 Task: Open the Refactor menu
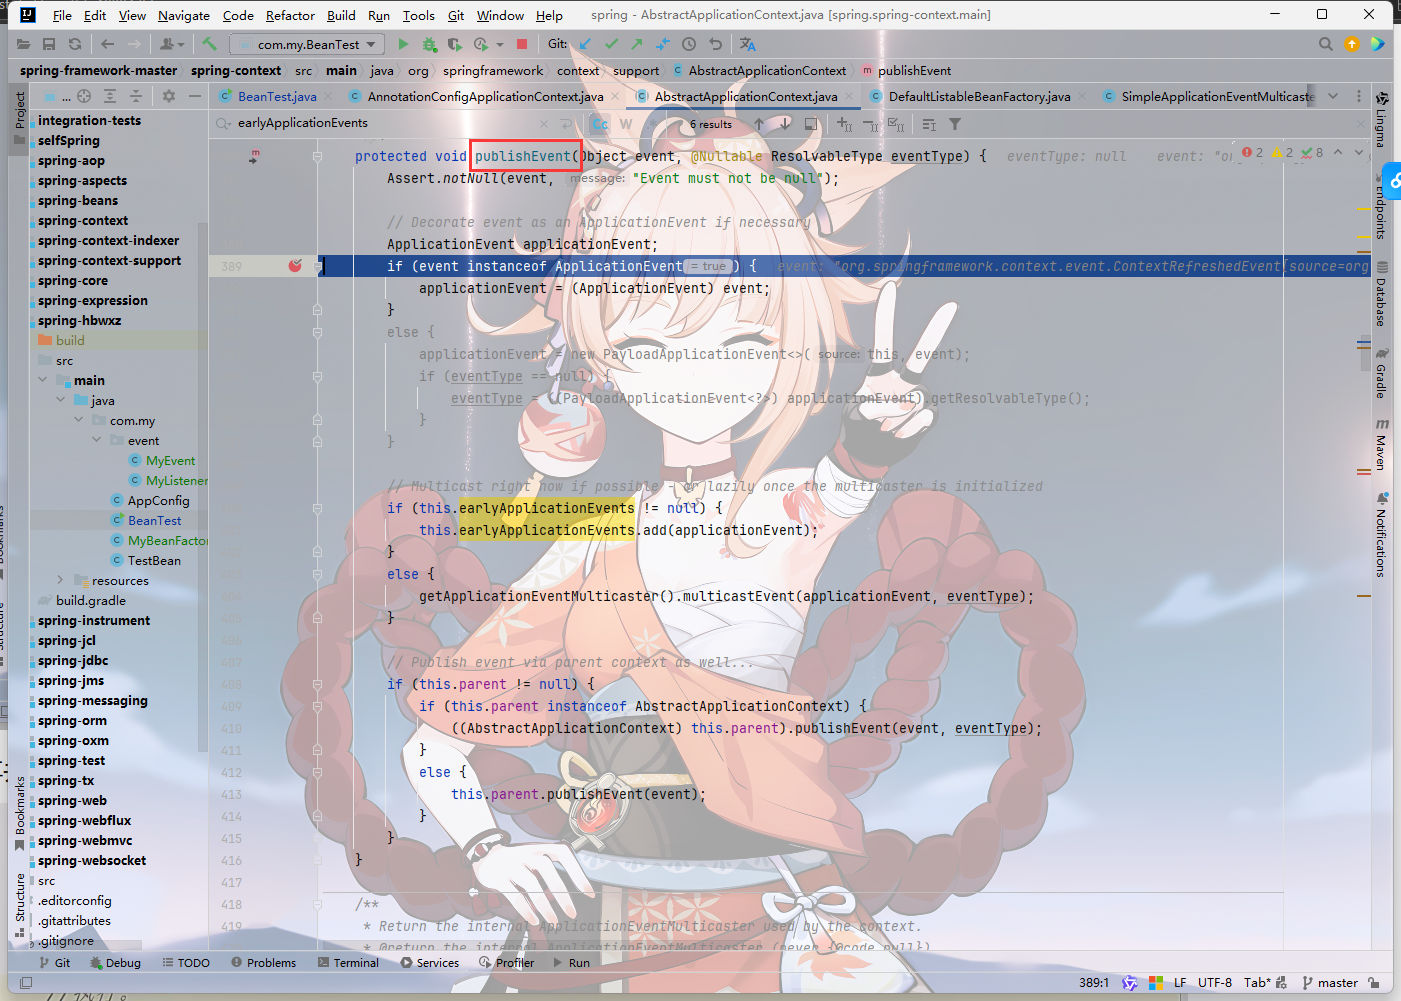pos(290,15)
